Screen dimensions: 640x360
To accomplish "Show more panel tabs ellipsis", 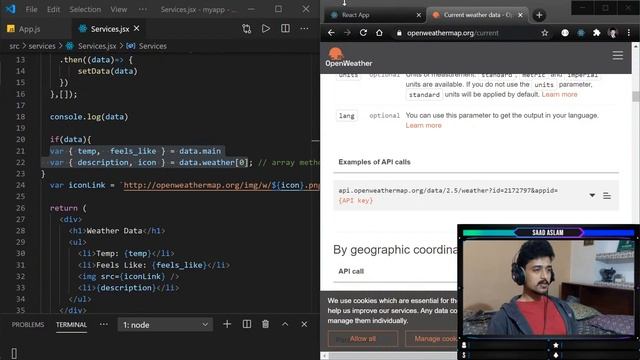I will [104, 324].
